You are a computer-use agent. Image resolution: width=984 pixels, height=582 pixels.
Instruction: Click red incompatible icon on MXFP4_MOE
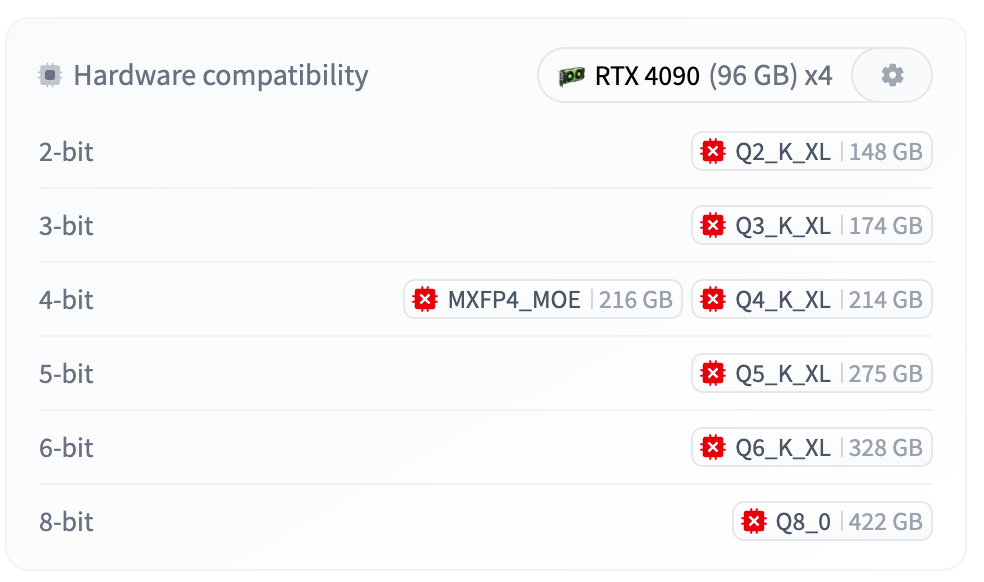tap(425, 299)
